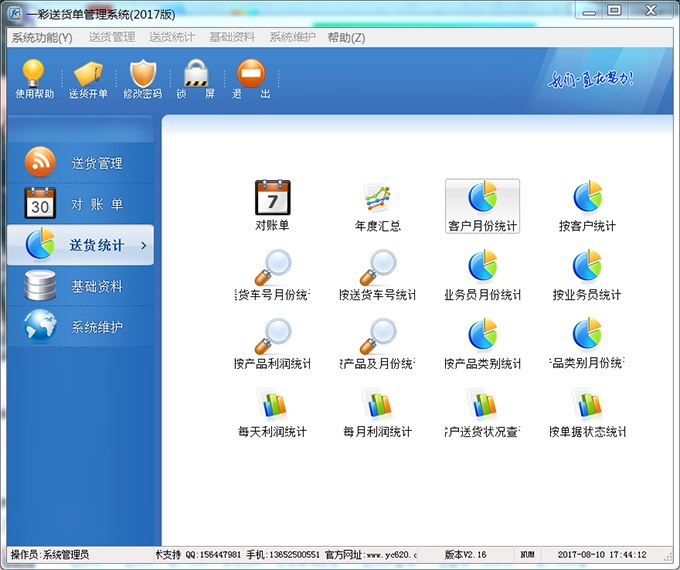
Task: Close the application window
Action: pos(651,11)
